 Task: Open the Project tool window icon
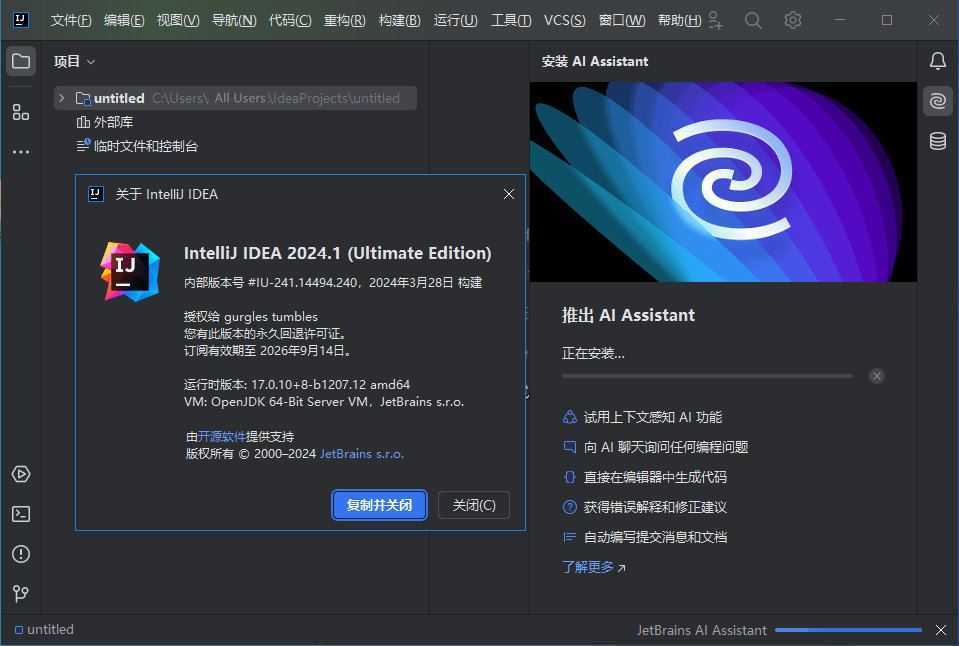pyautogui.click(x=20, y=60)
